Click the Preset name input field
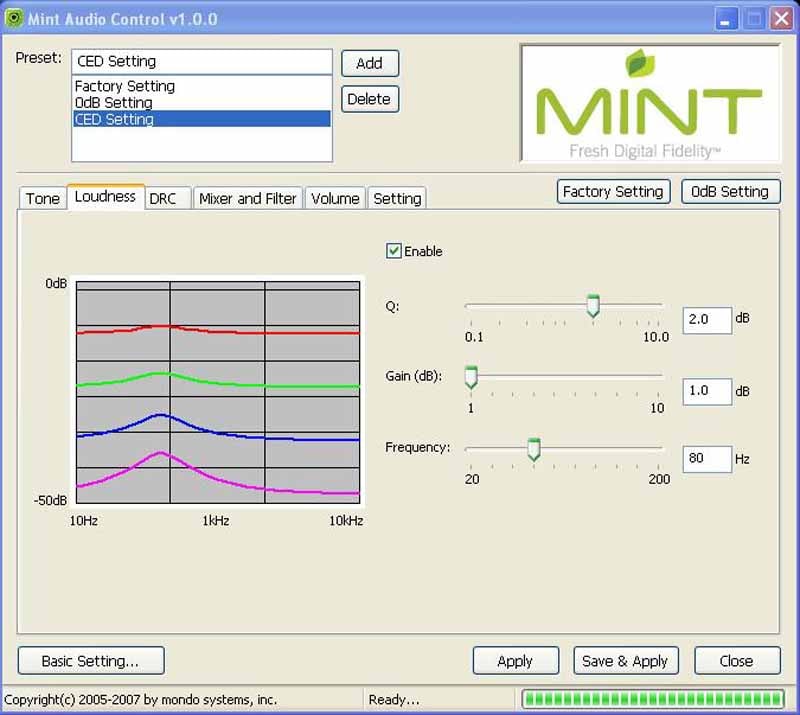The height and width of the screenshot is (715, 800). 201,61
